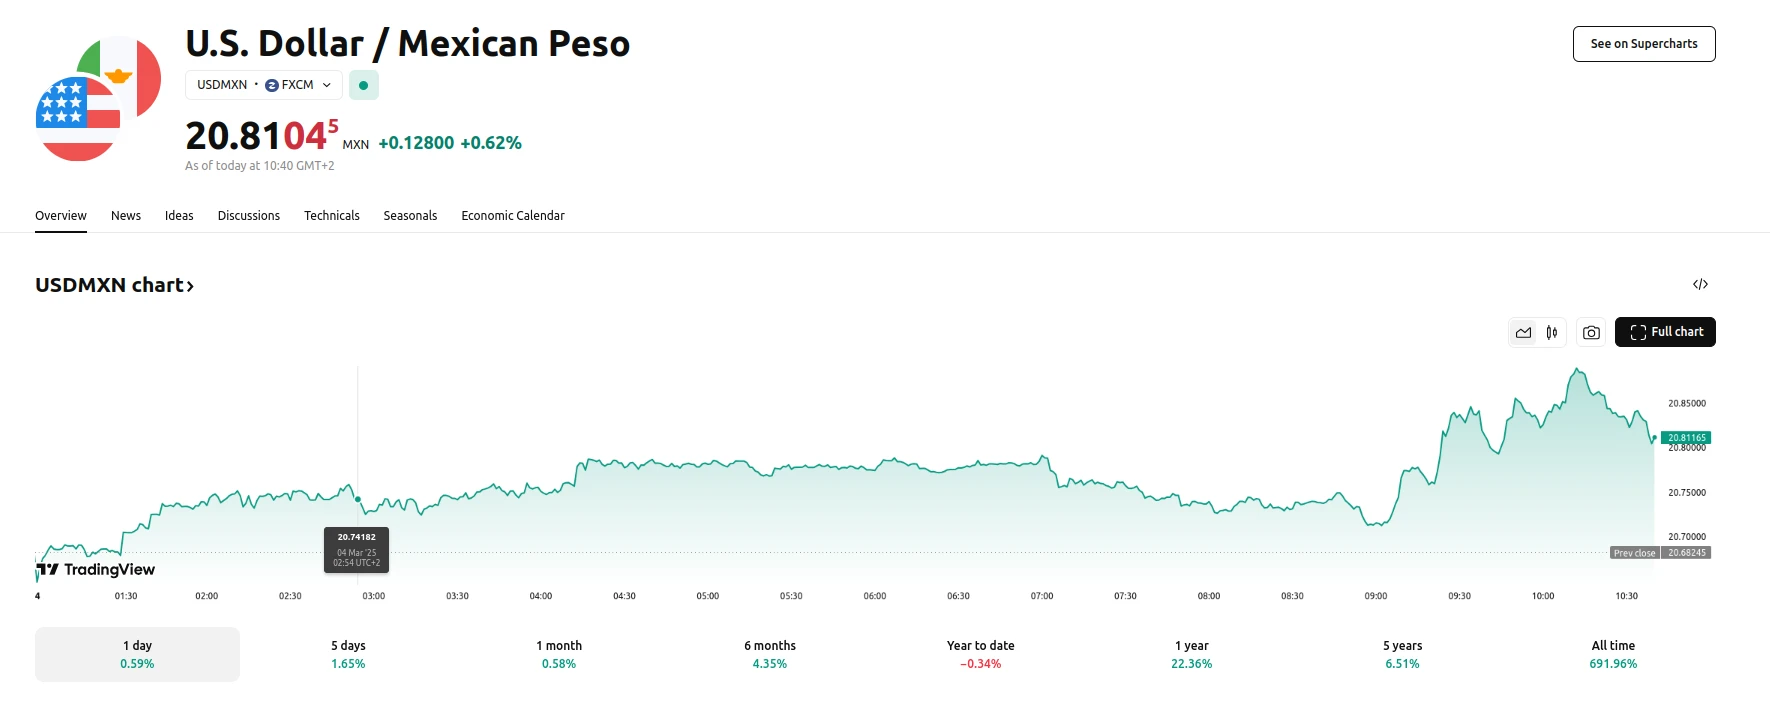Click See on Supercharts button
This screenshot has height=704, width=1770.
point(1643,44)
